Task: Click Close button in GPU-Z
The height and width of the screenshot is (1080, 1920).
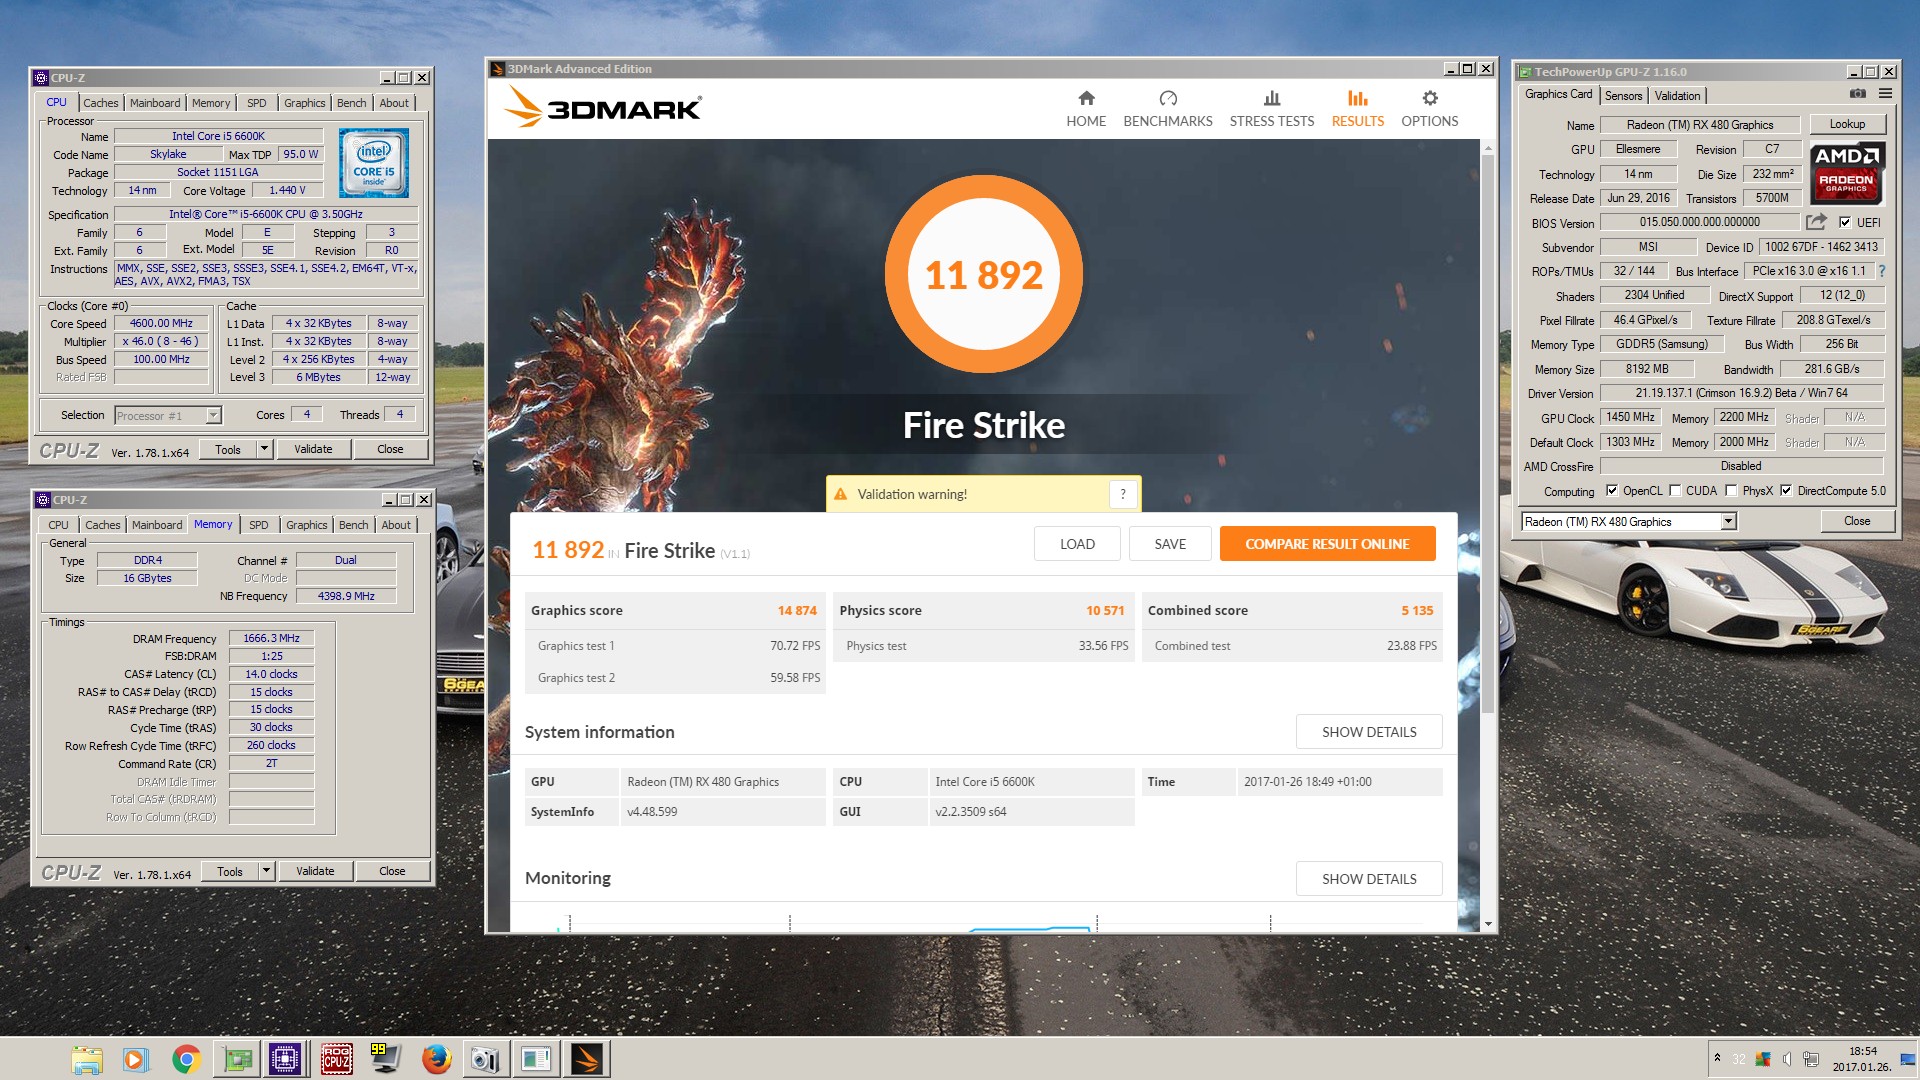Action: click(x=1857, y=521)
